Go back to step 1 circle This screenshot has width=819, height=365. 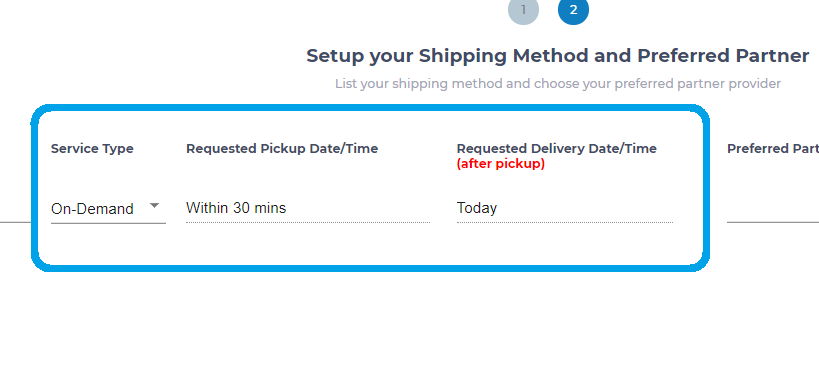click(523, 9)
